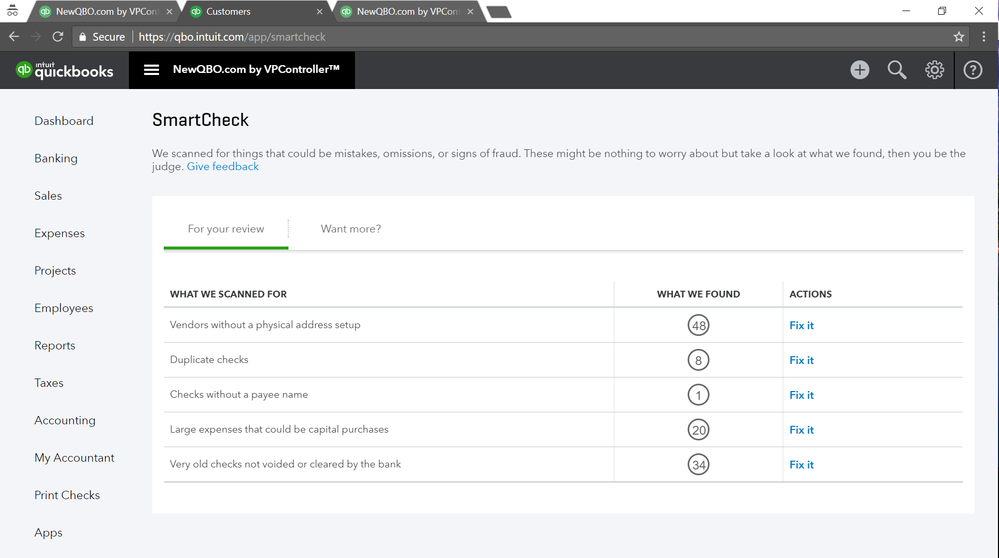Screen dimensions: 999x558
Task: Open Apps in the sidebar
Action: point(48,533)
